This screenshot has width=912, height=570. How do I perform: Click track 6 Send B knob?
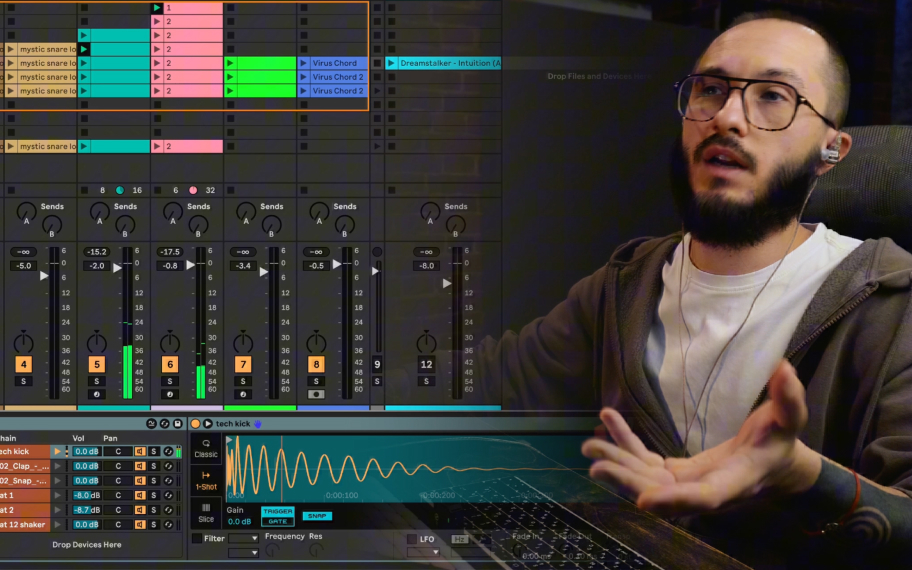(198, 225)
